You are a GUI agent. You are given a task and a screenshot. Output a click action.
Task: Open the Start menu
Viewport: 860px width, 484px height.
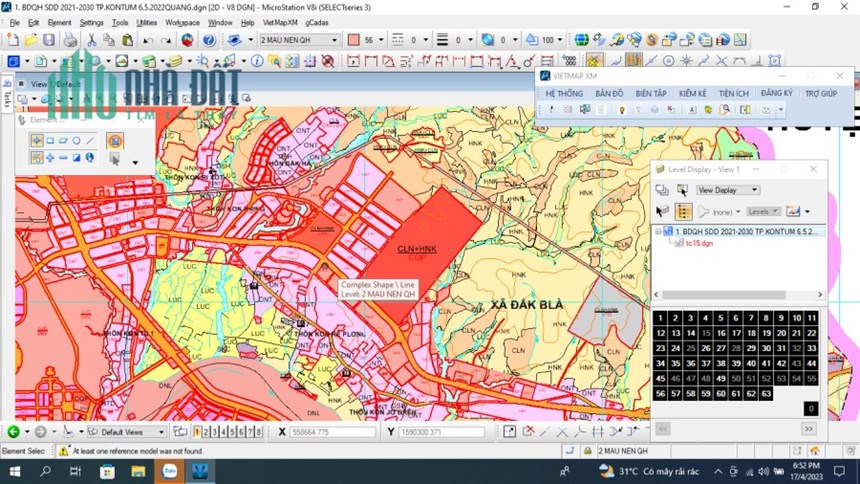point(15,471)
